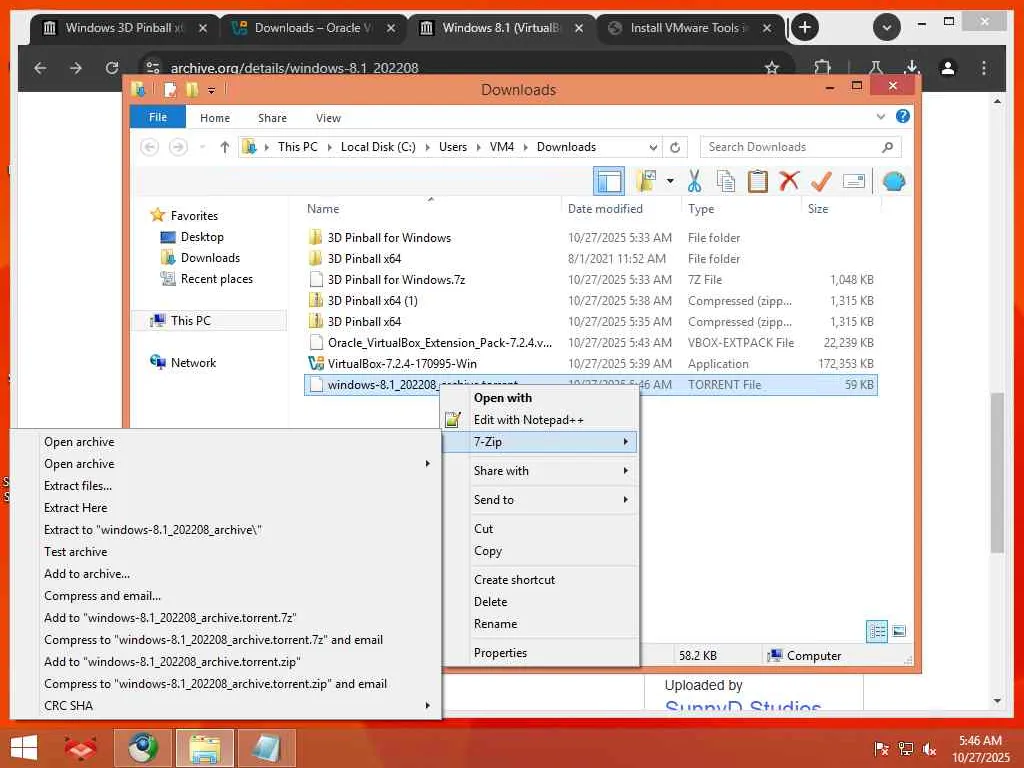Image resolution: width=1024 pixels, height=768 pixels.
Task: Open the Chrome icon in taskbar
Action: (142, 747)
